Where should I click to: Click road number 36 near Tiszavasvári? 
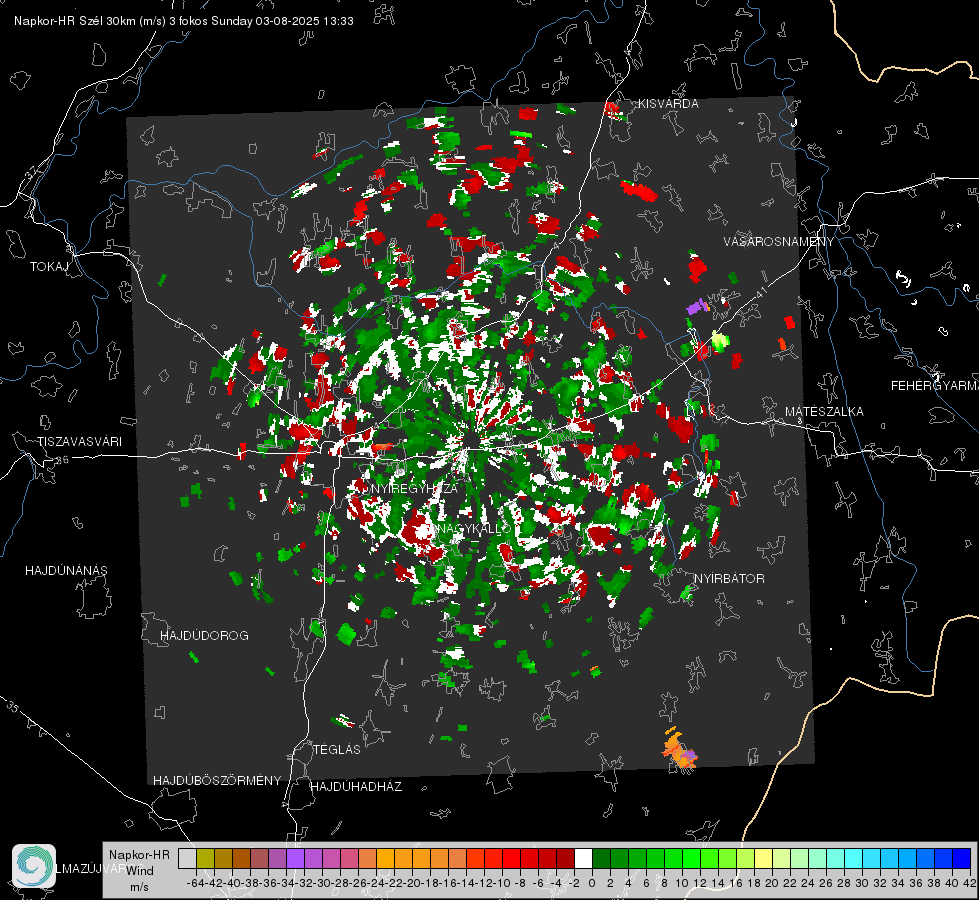click(62, 460)
